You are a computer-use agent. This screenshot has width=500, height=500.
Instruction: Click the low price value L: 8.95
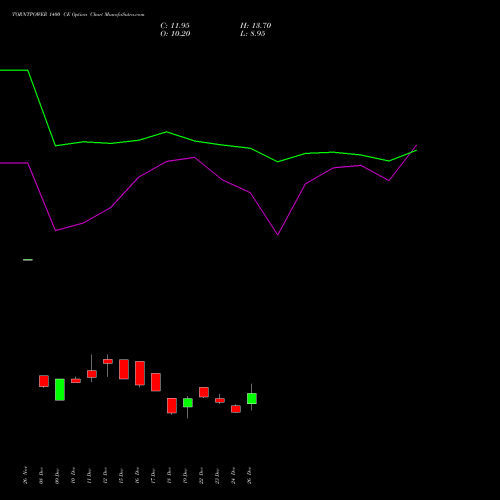pyautogui.click(x=253, y=34)
